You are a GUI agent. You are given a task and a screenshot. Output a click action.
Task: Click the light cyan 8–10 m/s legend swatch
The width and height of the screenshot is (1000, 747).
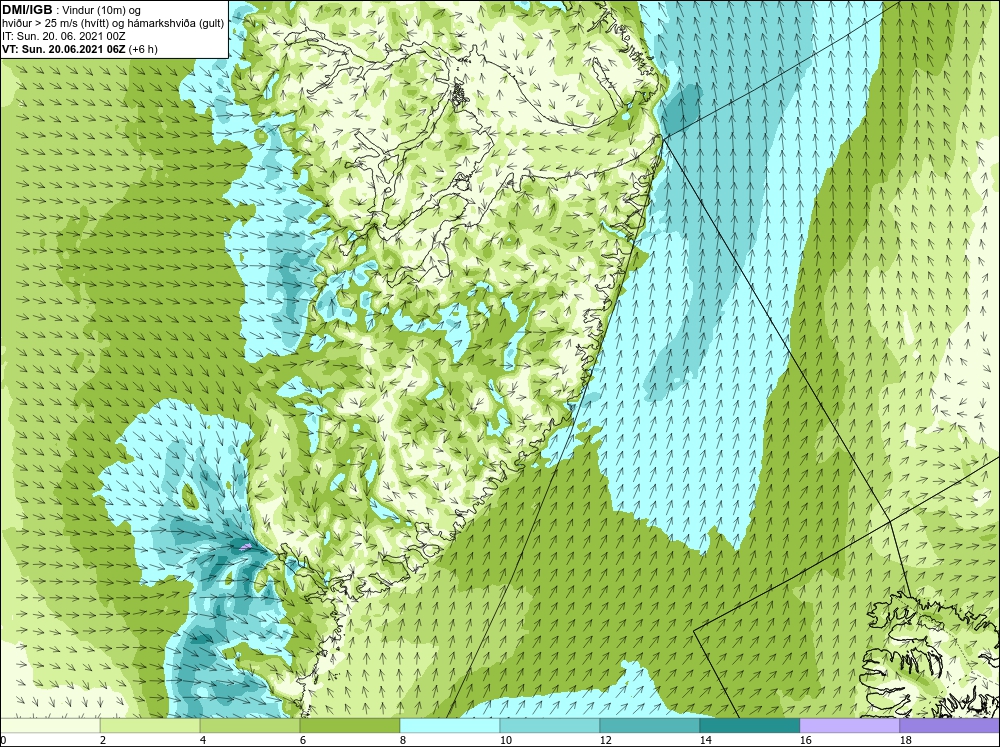coord(450,725)
